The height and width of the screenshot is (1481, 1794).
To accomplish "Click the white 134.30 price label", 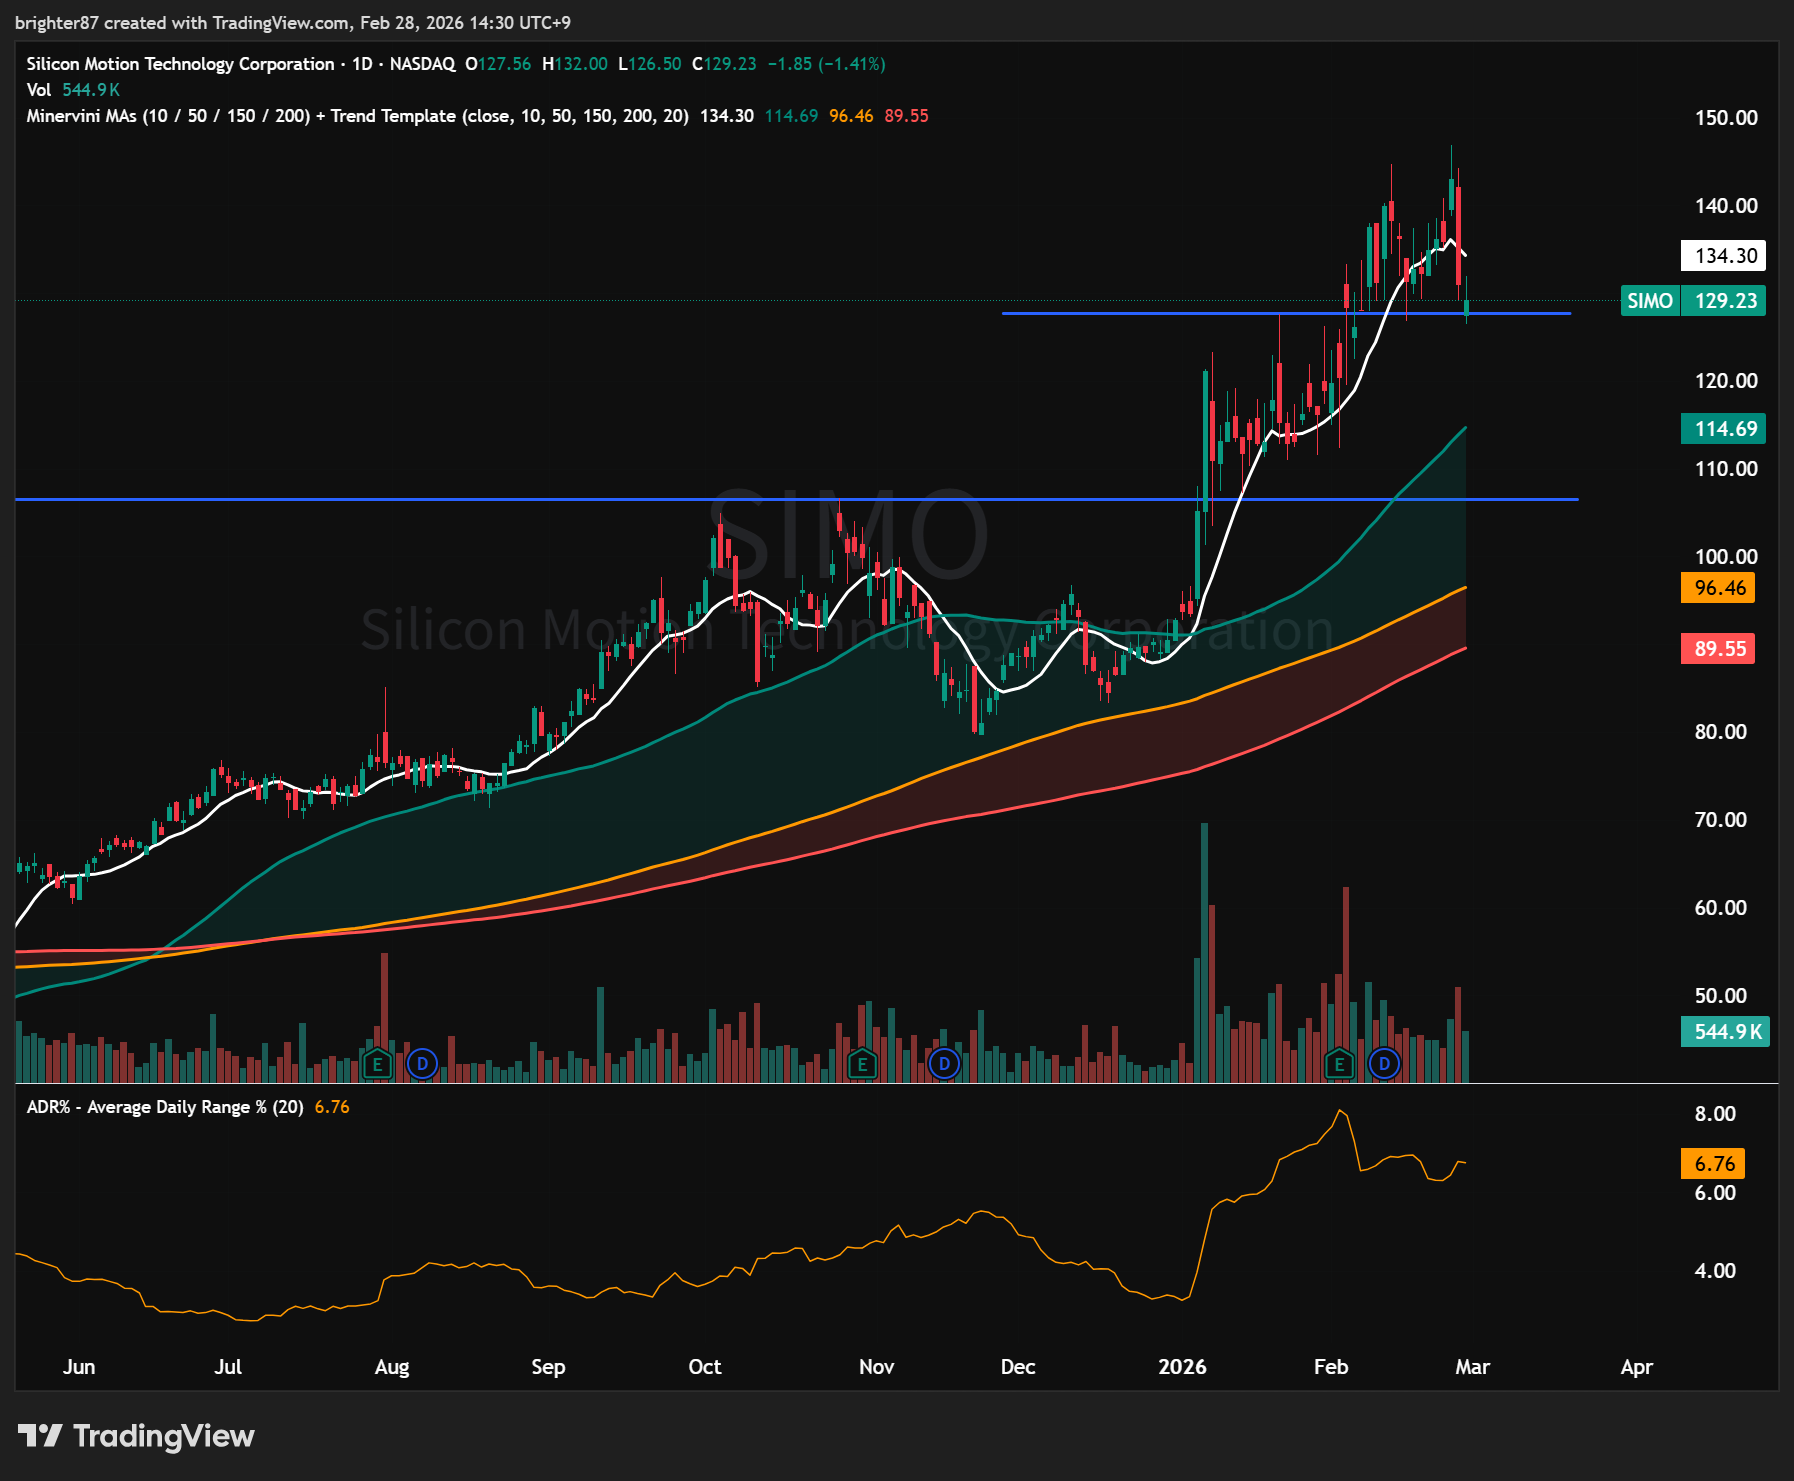I will tap(1724, 256).
